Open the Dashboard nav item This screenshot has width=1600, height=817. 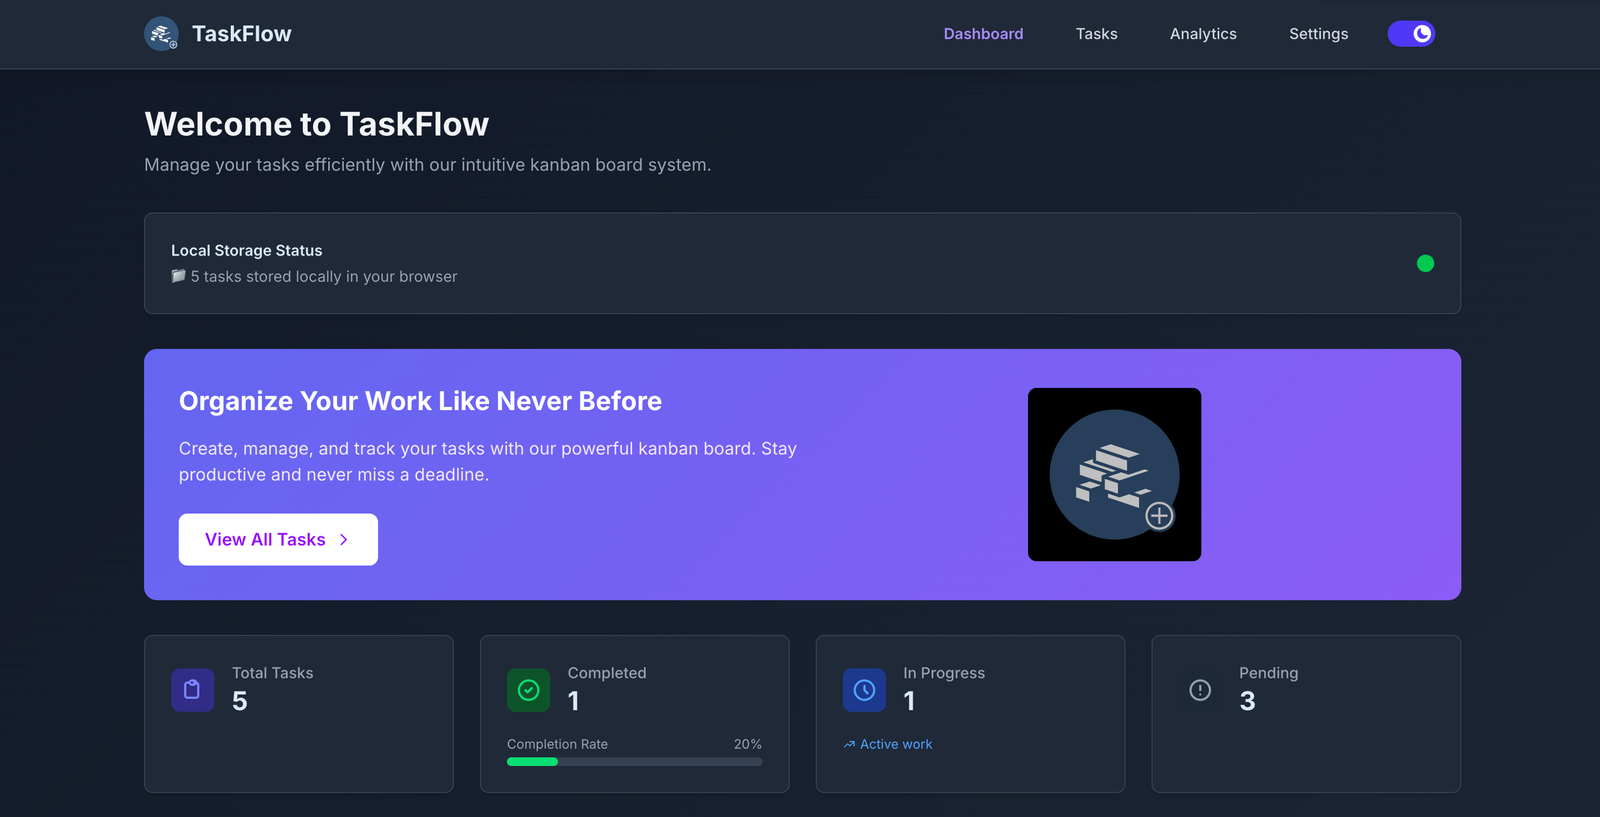(983, 34)
